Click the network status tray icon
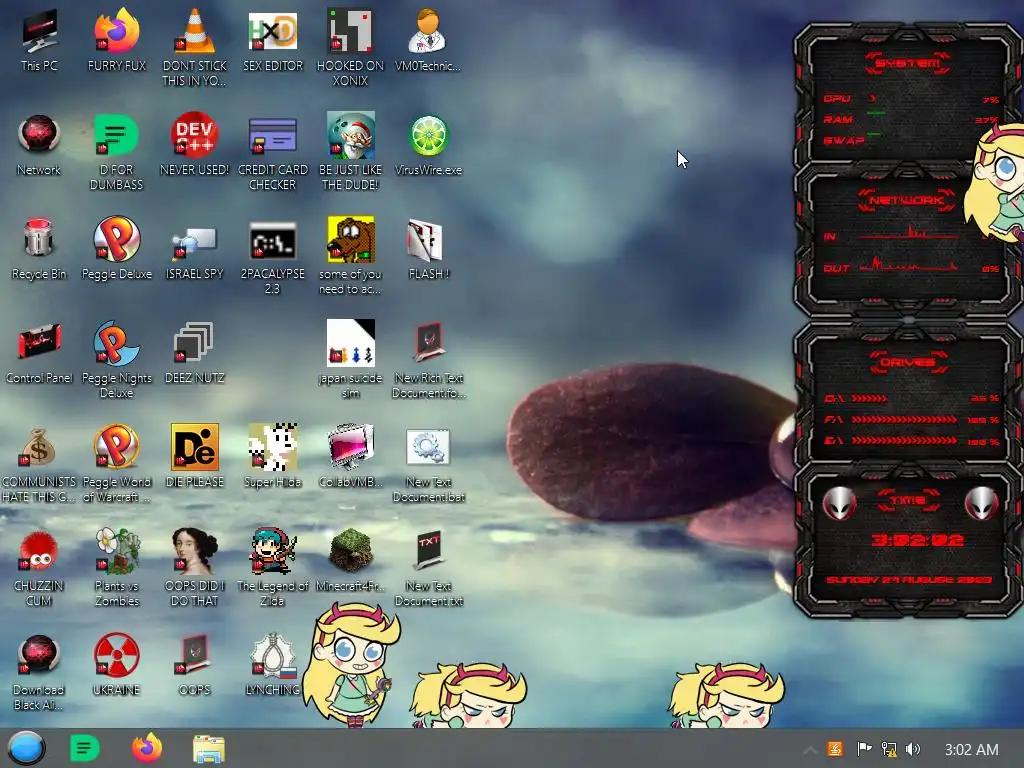This screenshot has height=768, width=1024. coord(888,749)
